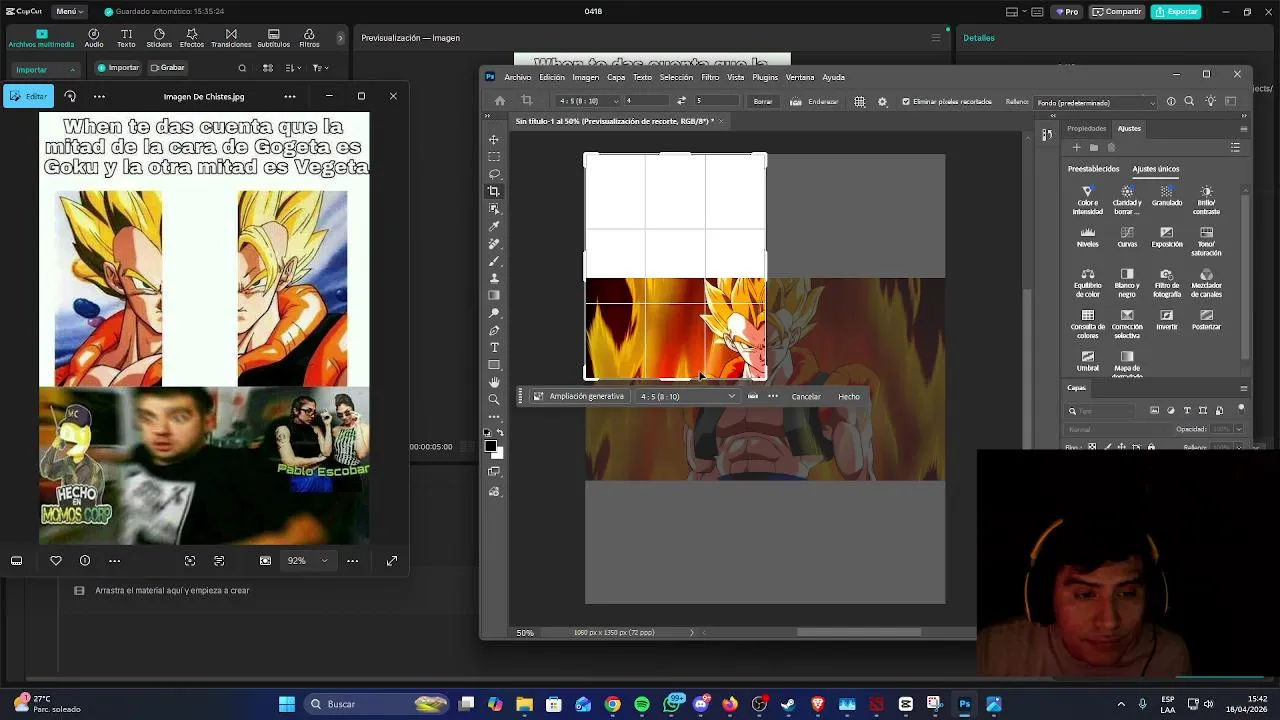Image resolution: width=1280 pixels, height=720 pixels.
Task: Select the Rectangular Marquee tool
Action: point(494,157)
